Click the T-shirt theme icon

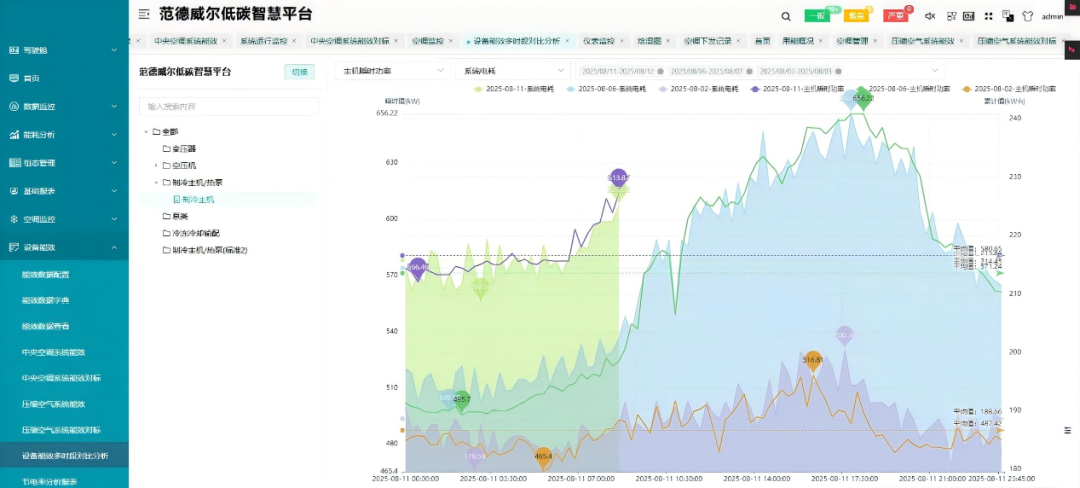coord(1027,16)
